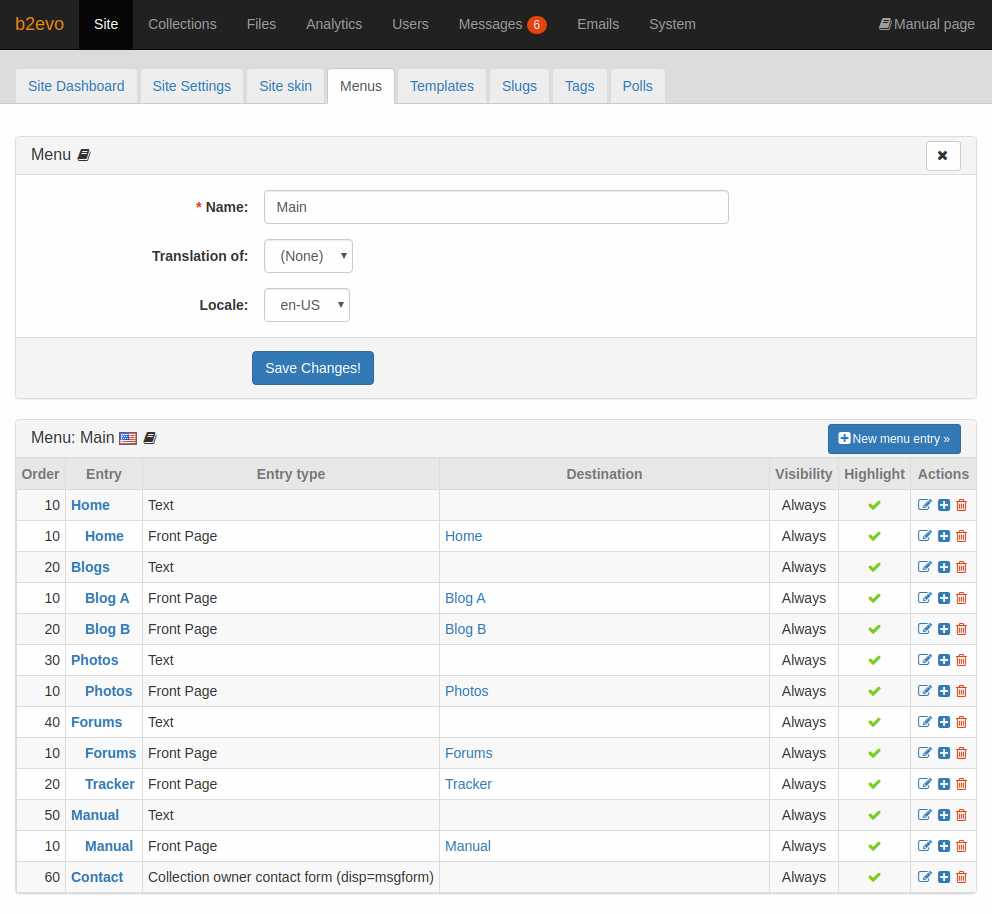This screenshot has height=914, width=992.
Task: Open manual icon beside Menu heading
Action: coord(84,155)
